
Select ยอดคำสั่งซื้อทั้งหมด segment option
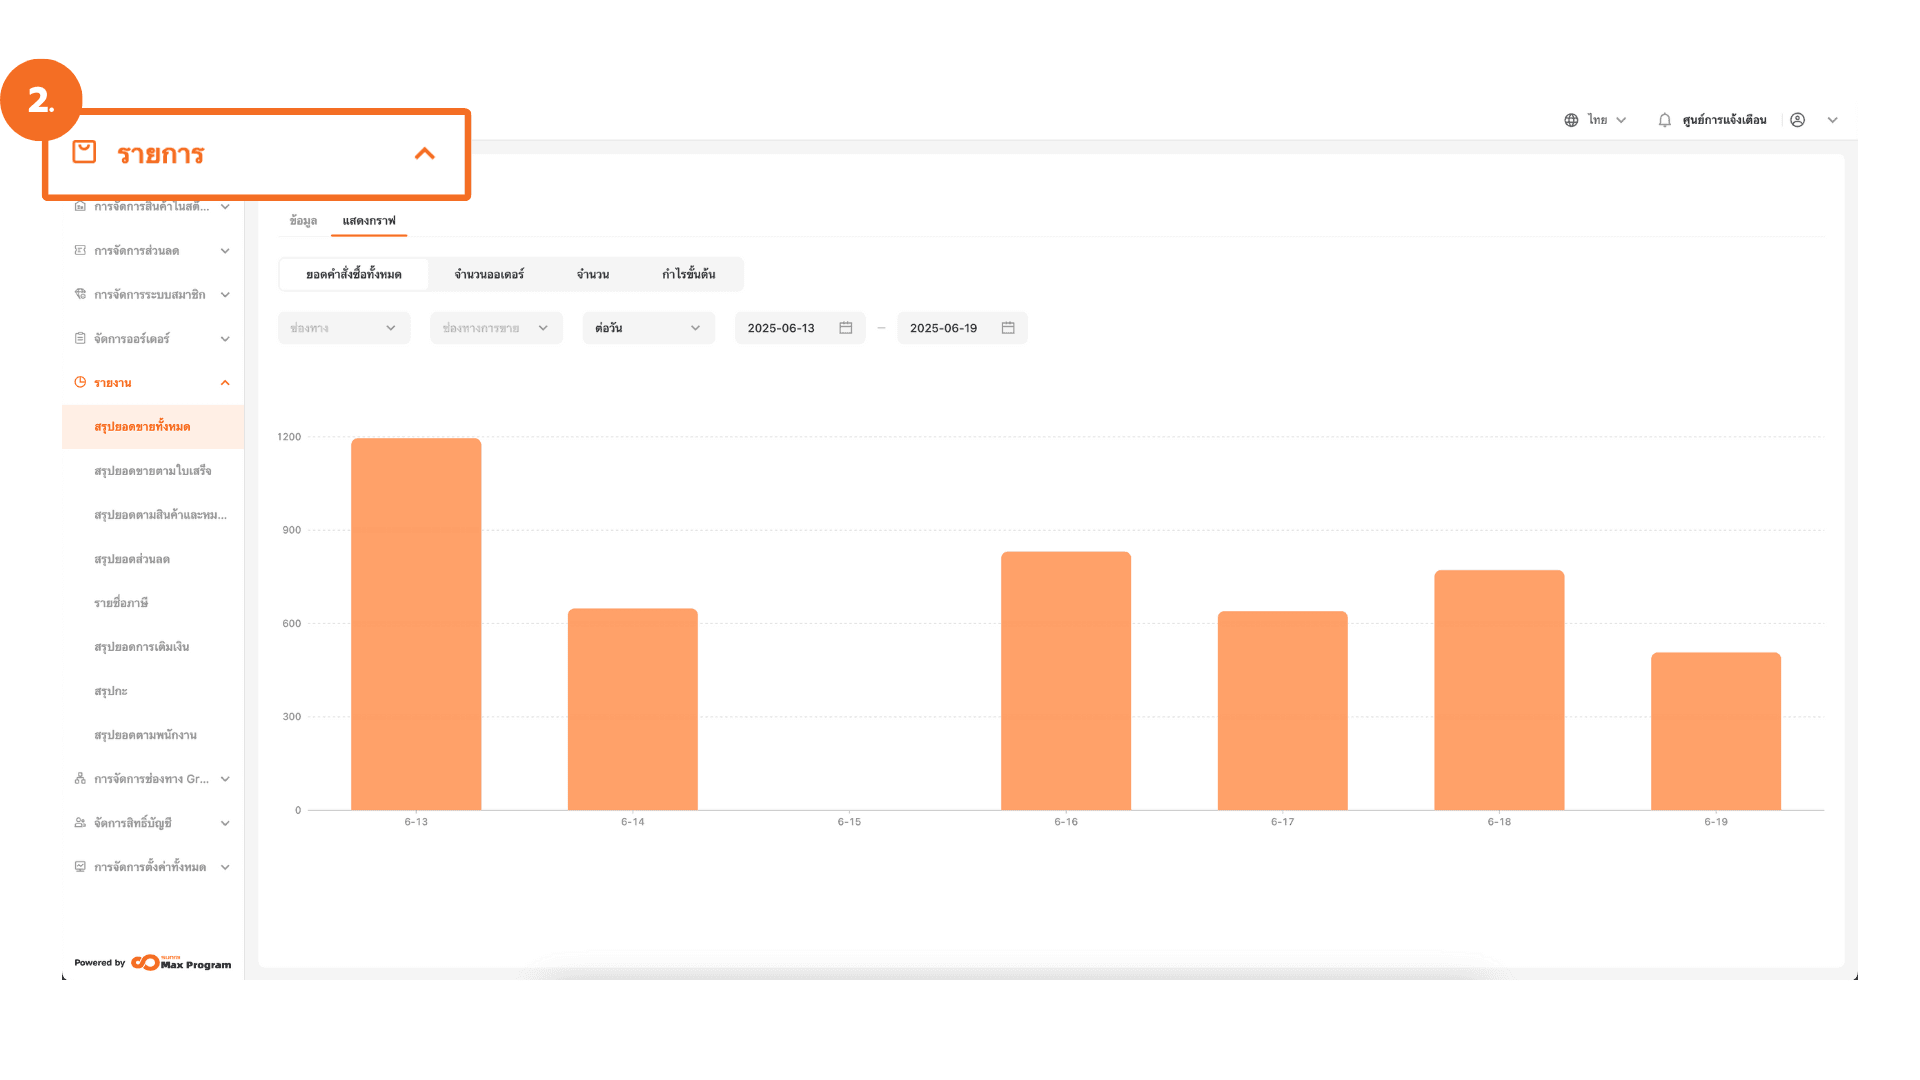coord(354,274)
